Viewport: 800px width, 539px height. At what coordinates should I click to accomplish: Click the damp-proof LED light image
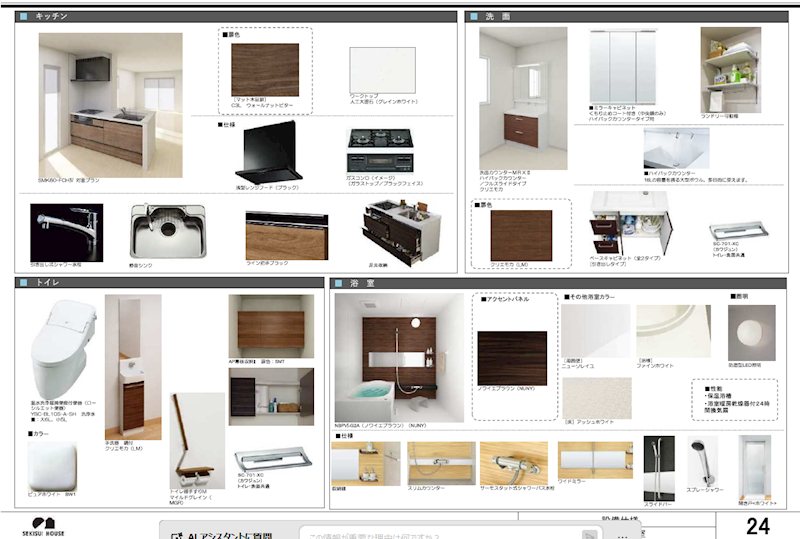[752, 333]
